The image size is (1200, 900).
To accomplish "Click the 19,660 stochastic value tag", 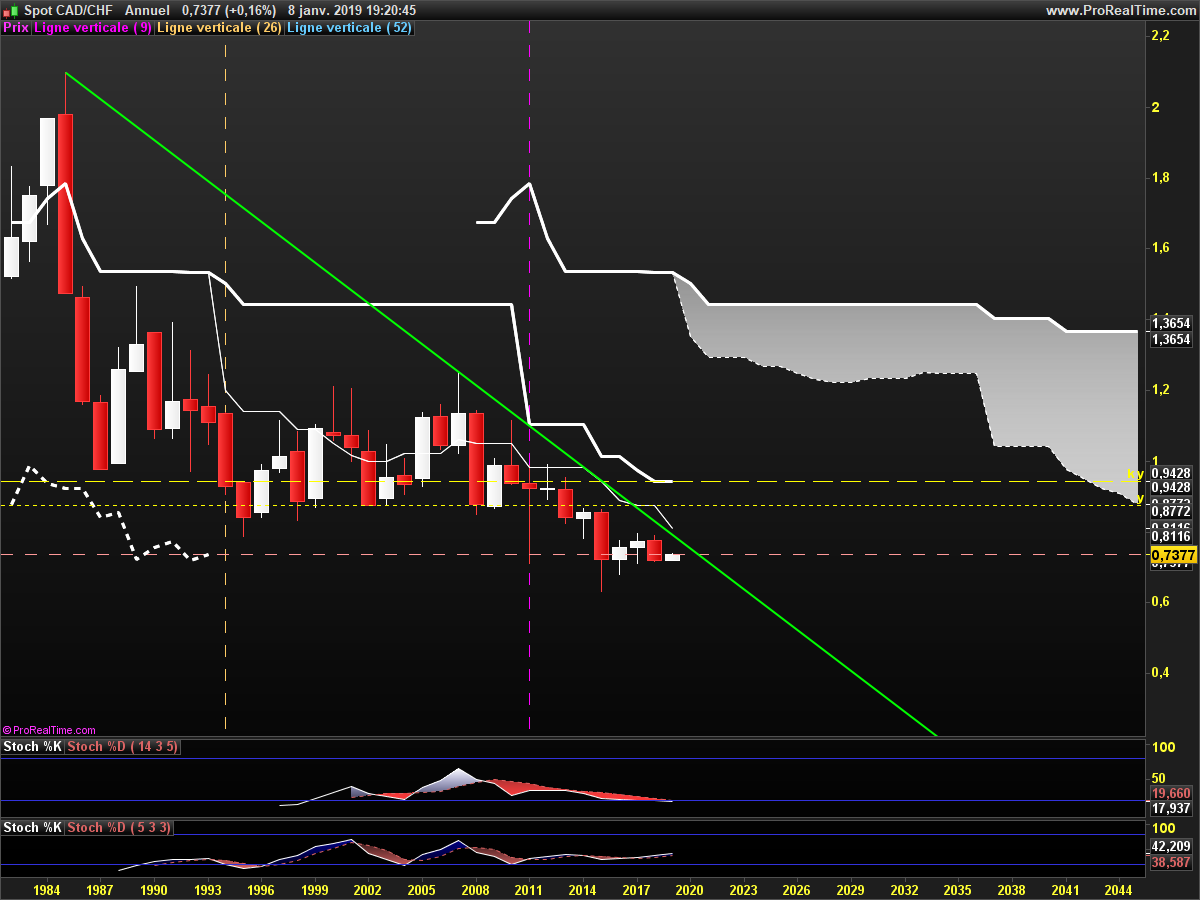I will pyautogui.click(x=1171, y=792).
